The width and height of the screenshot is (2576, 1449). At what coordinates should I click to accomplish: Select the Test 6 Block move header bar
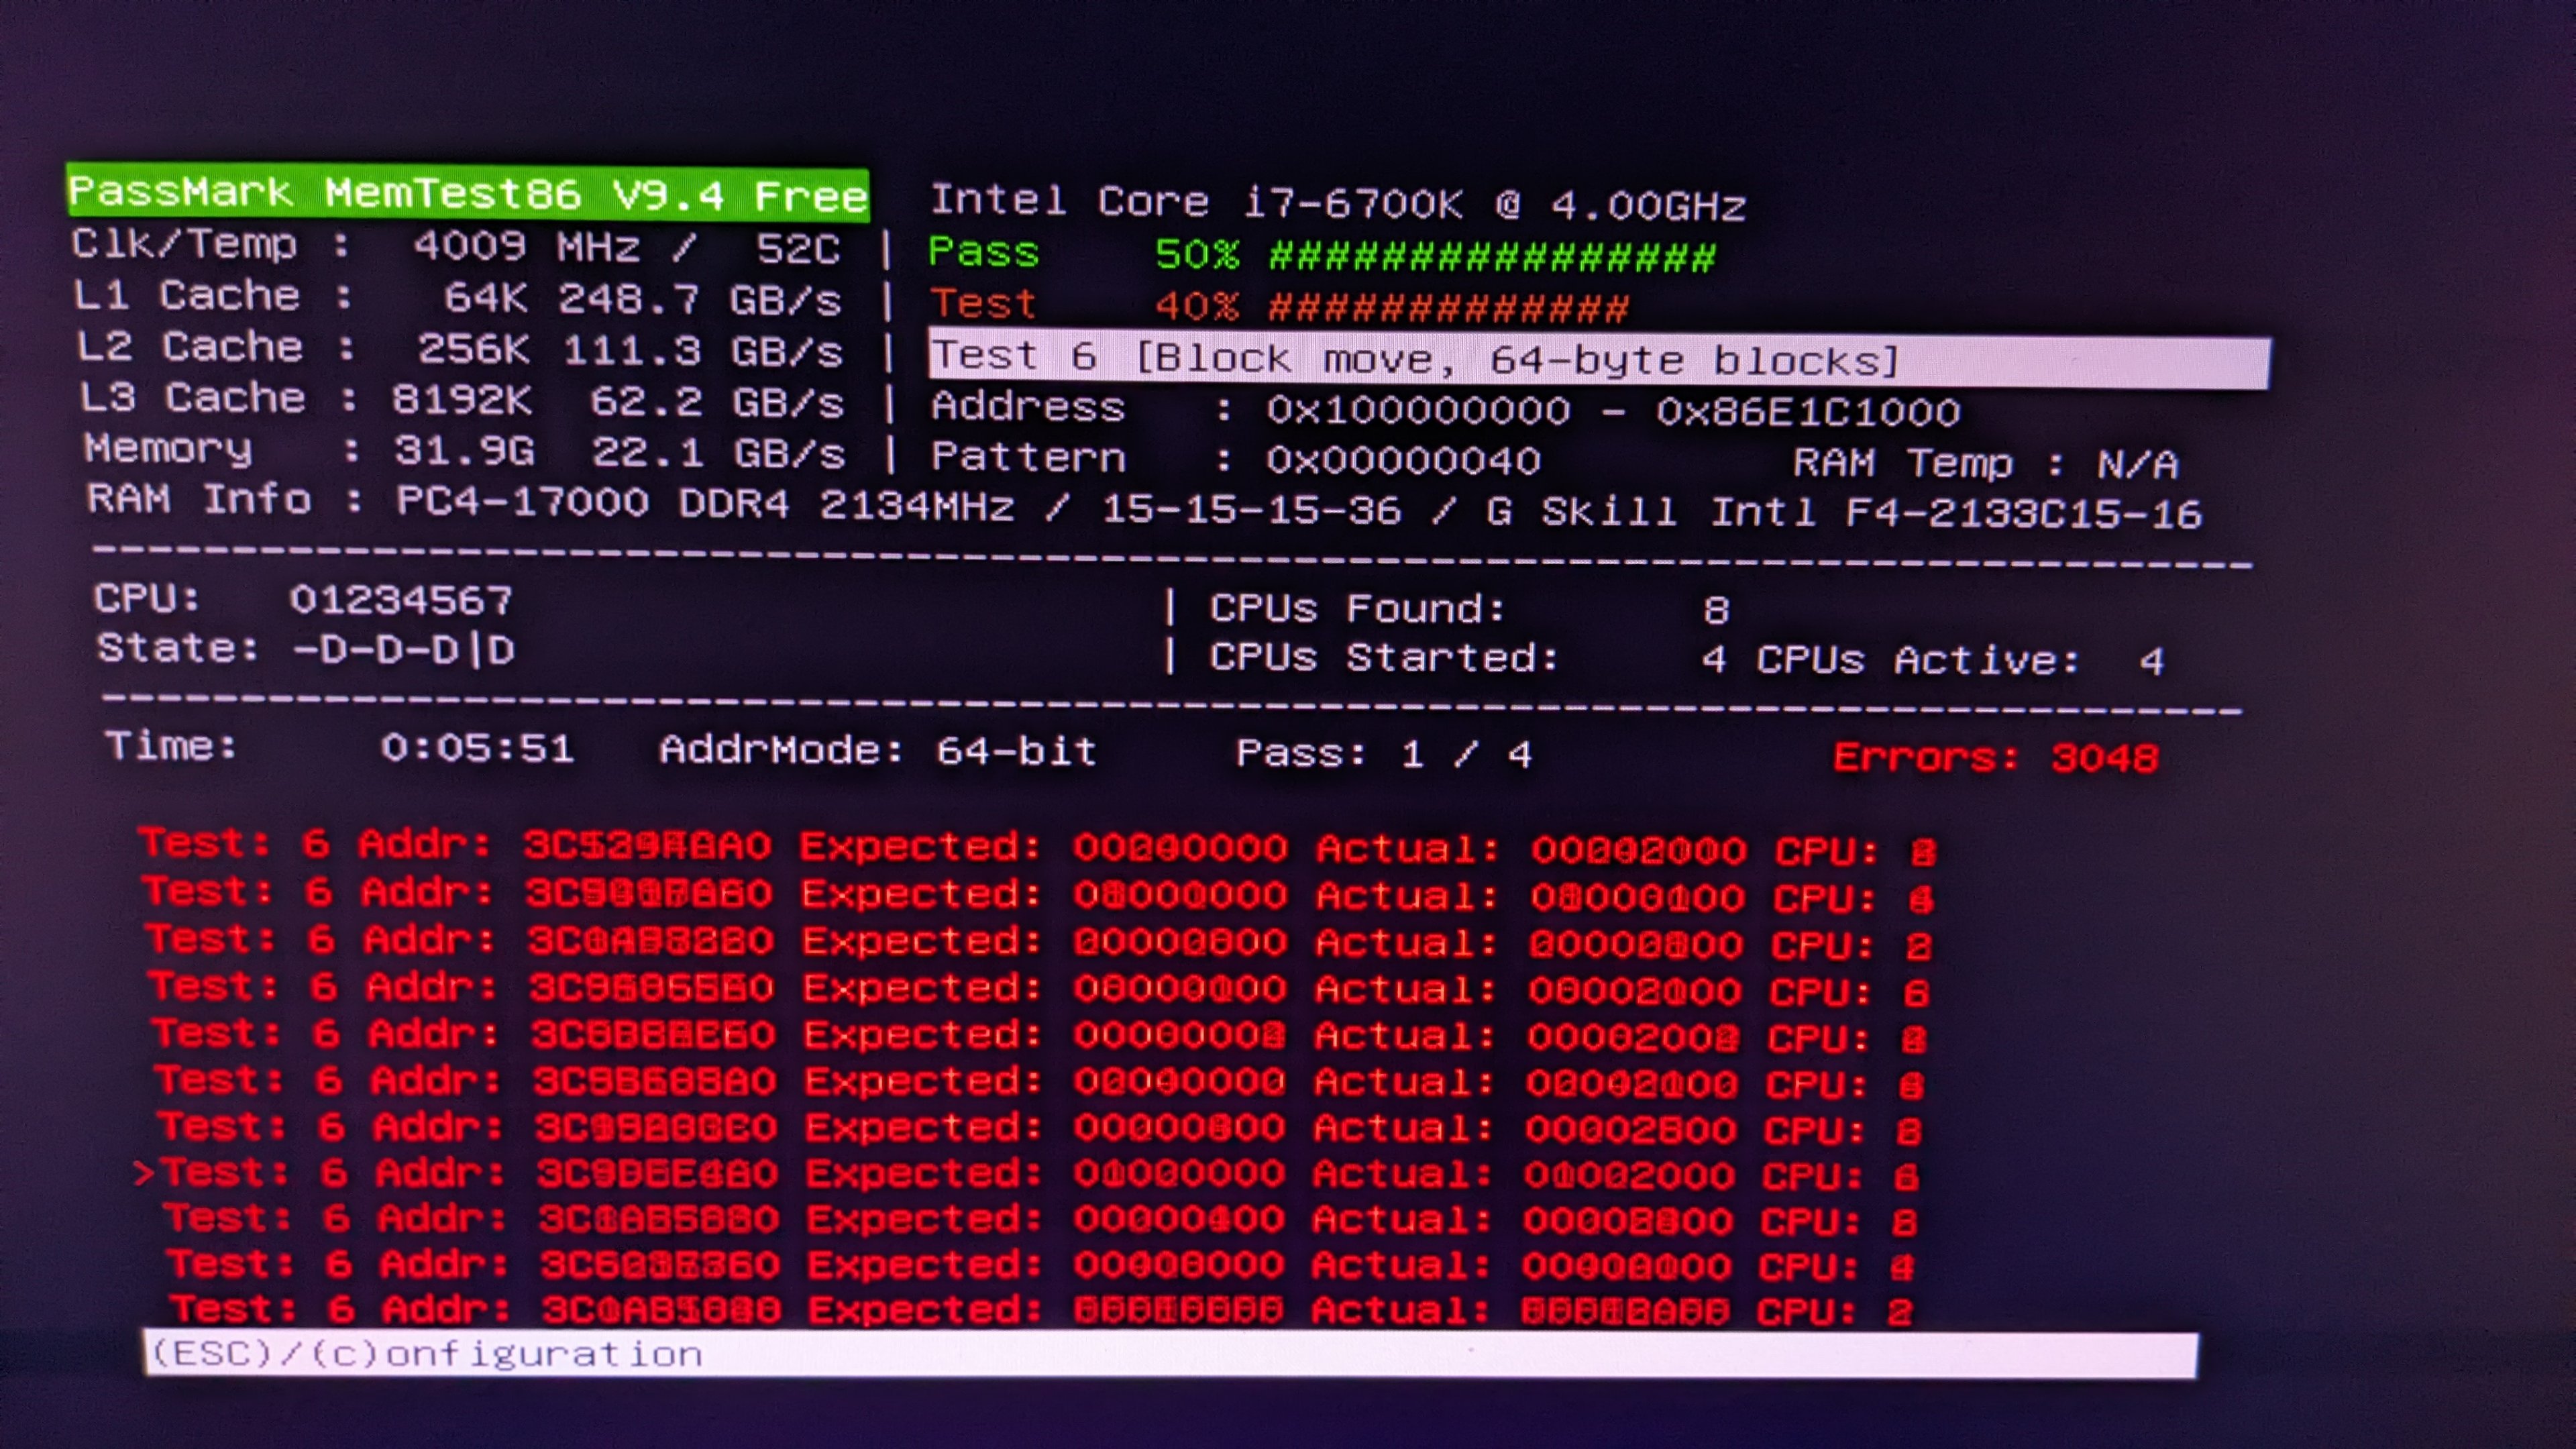point(1598,360)
